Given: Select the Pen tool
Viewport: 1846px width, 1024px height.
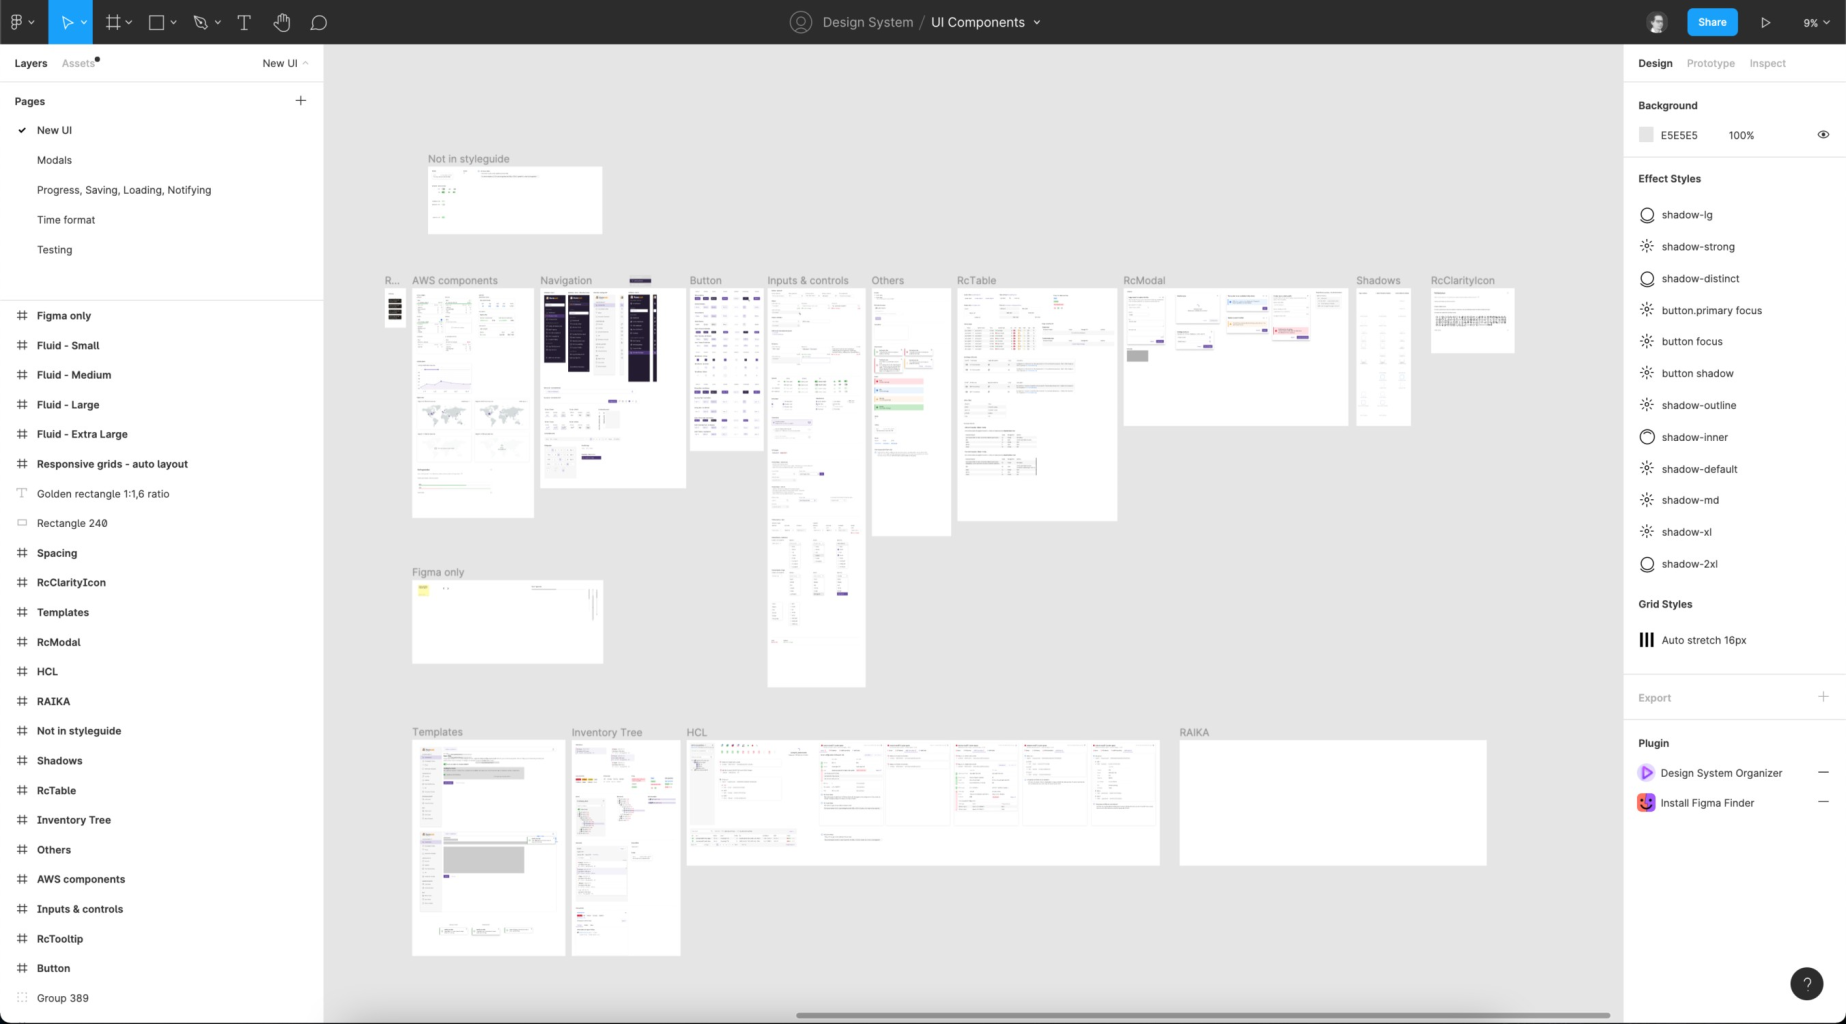Looking at the screenshot, I should click(x=200, y=22).
